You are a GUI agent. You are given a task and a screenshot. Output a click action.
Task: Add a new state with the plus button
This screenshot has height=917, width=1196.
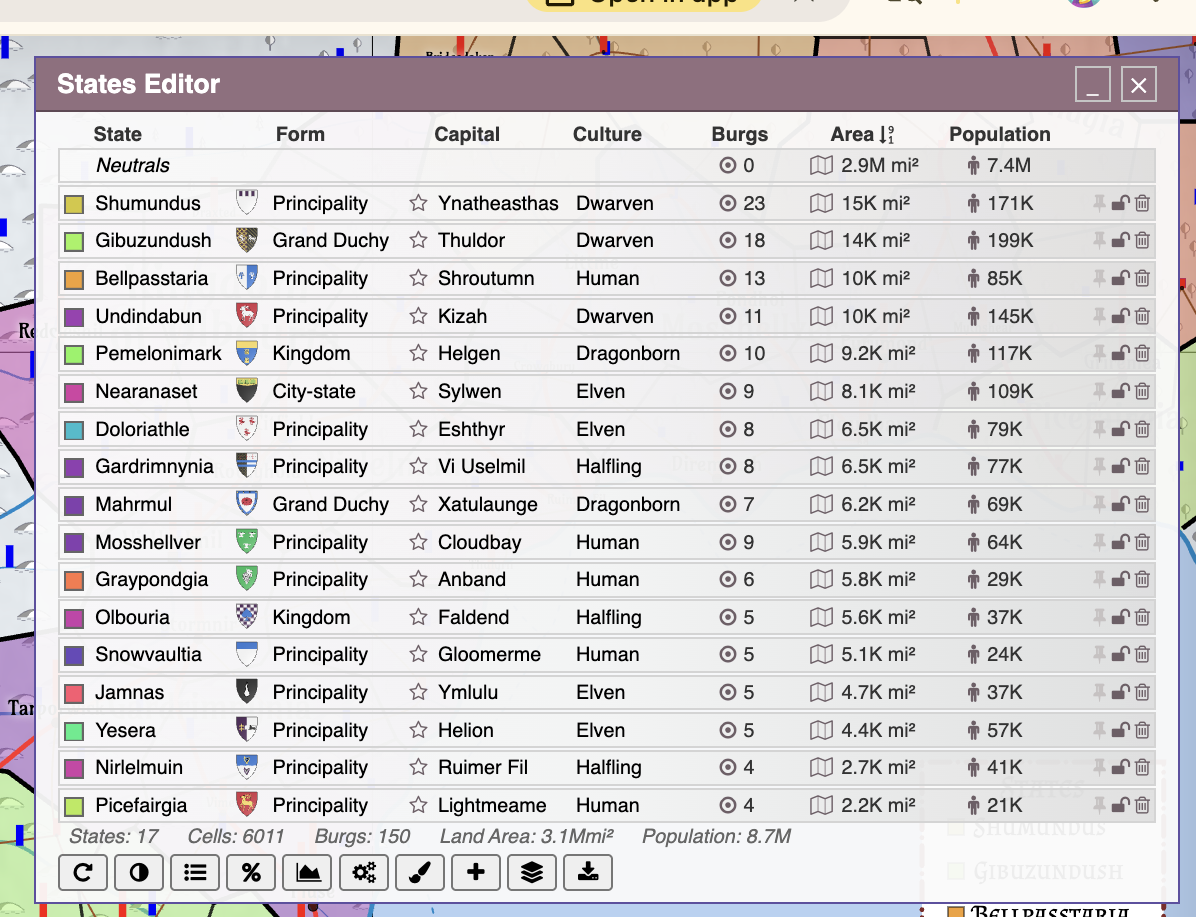tap(476, 872)
